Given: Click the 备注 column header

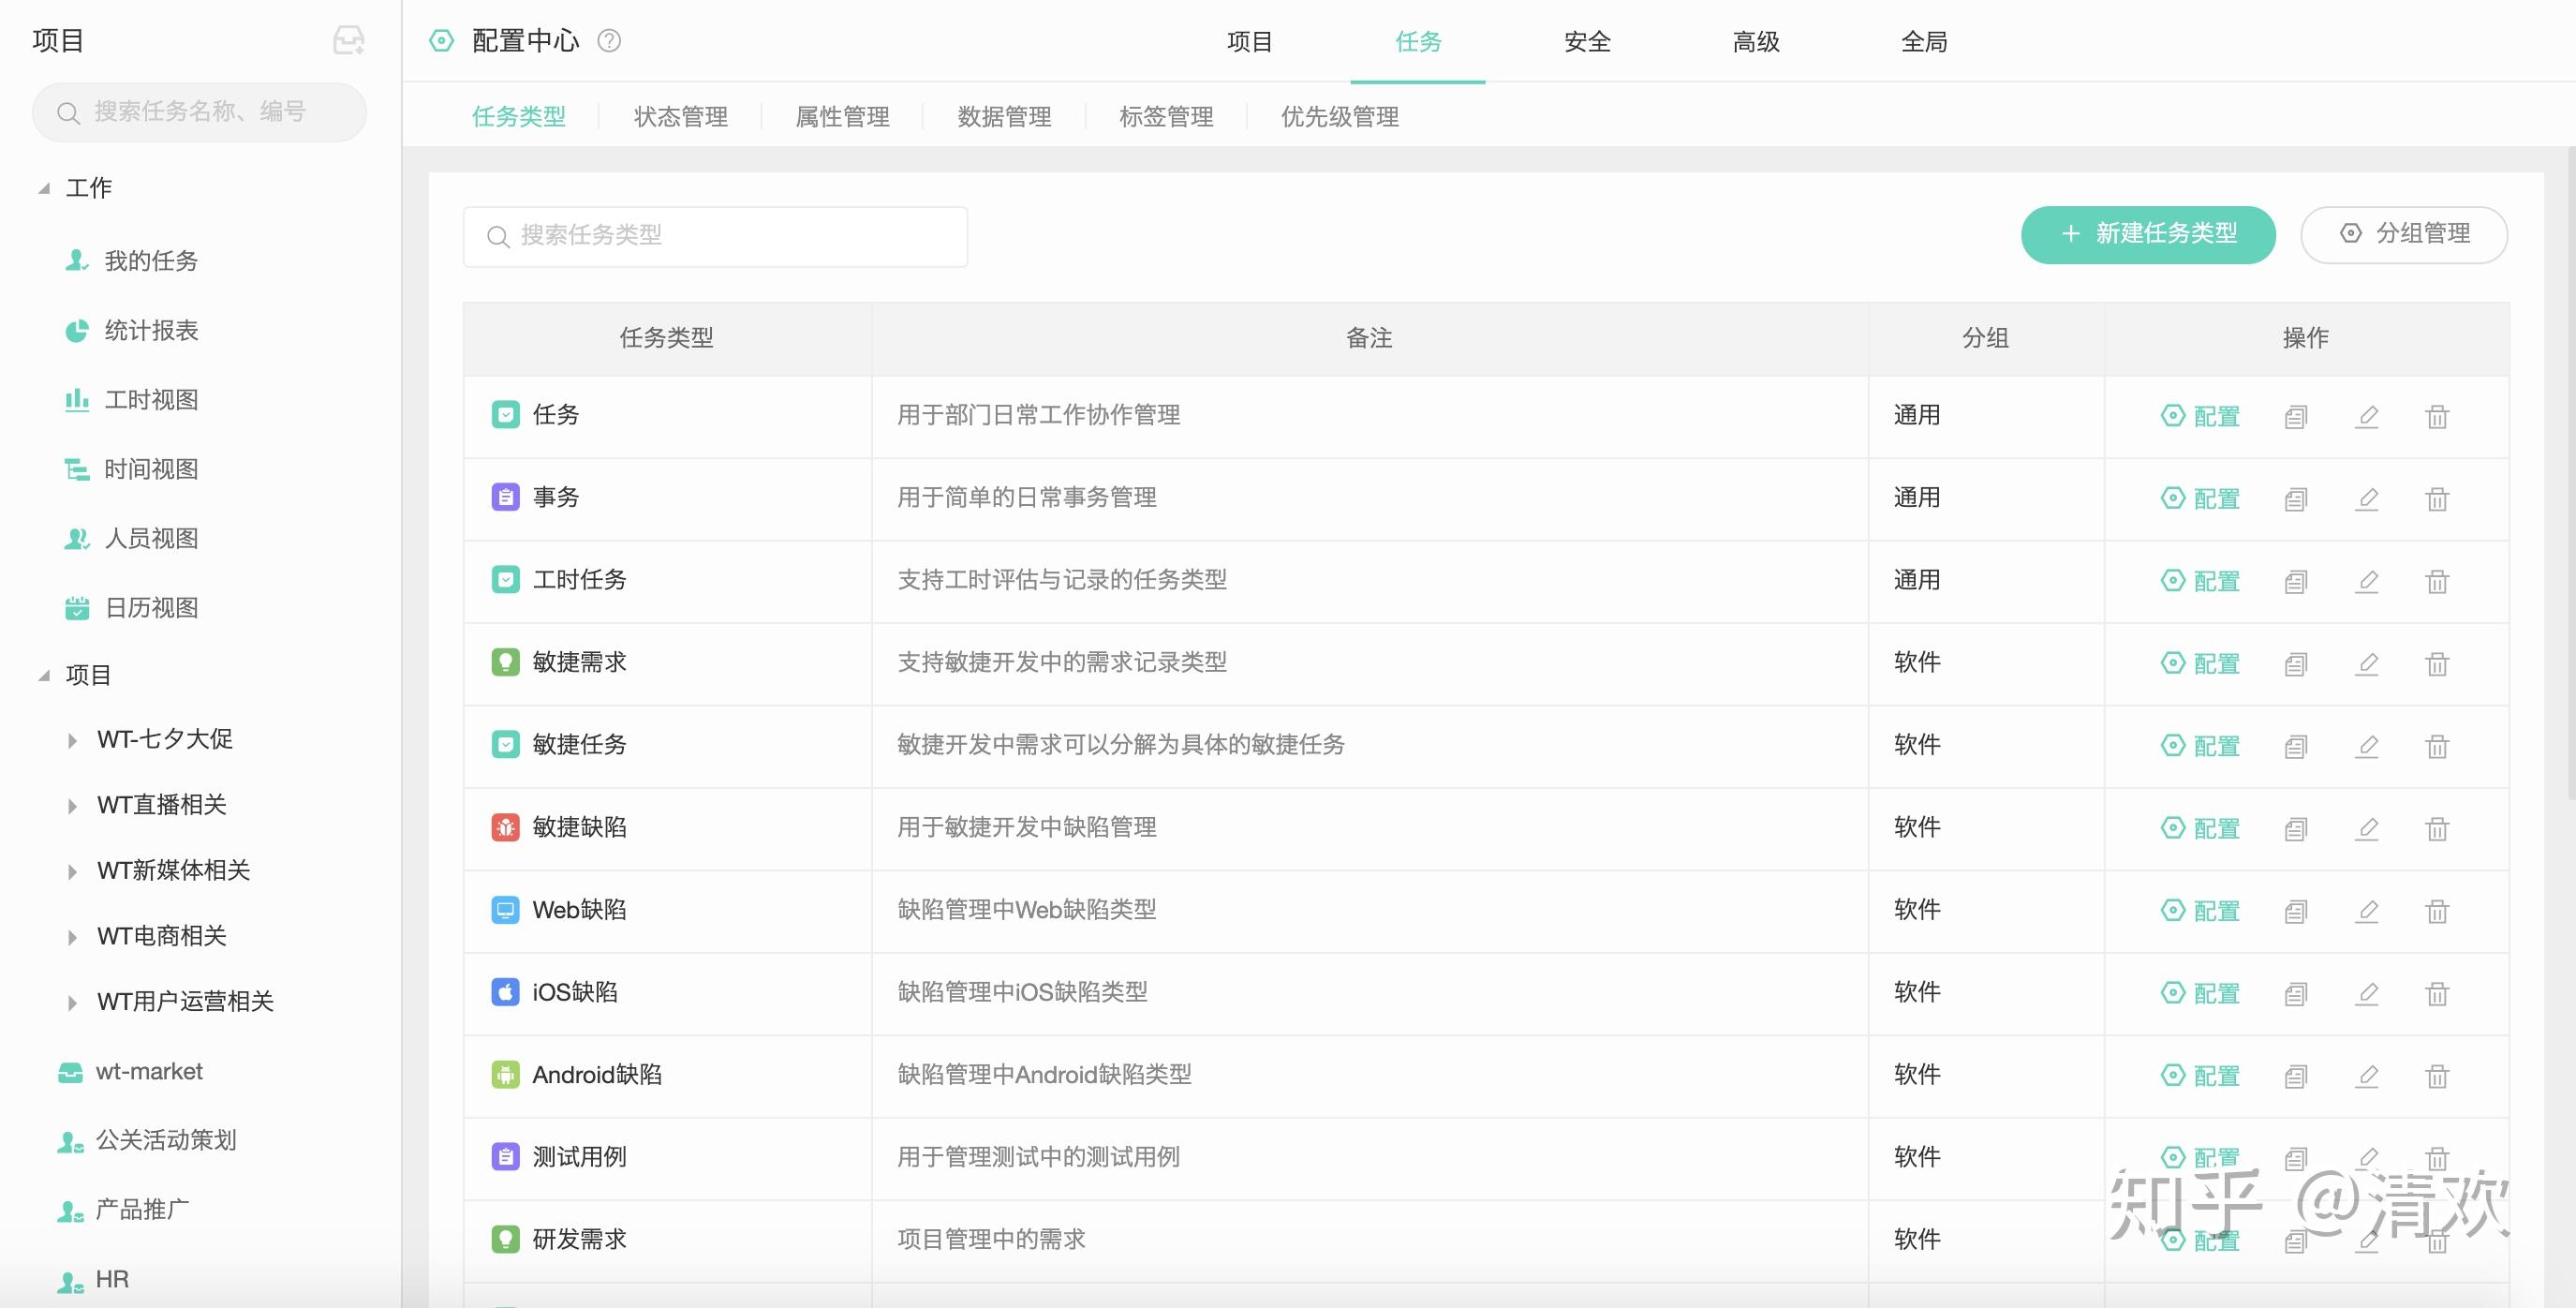Looking at the screenshot, I should coord(1369,338).
